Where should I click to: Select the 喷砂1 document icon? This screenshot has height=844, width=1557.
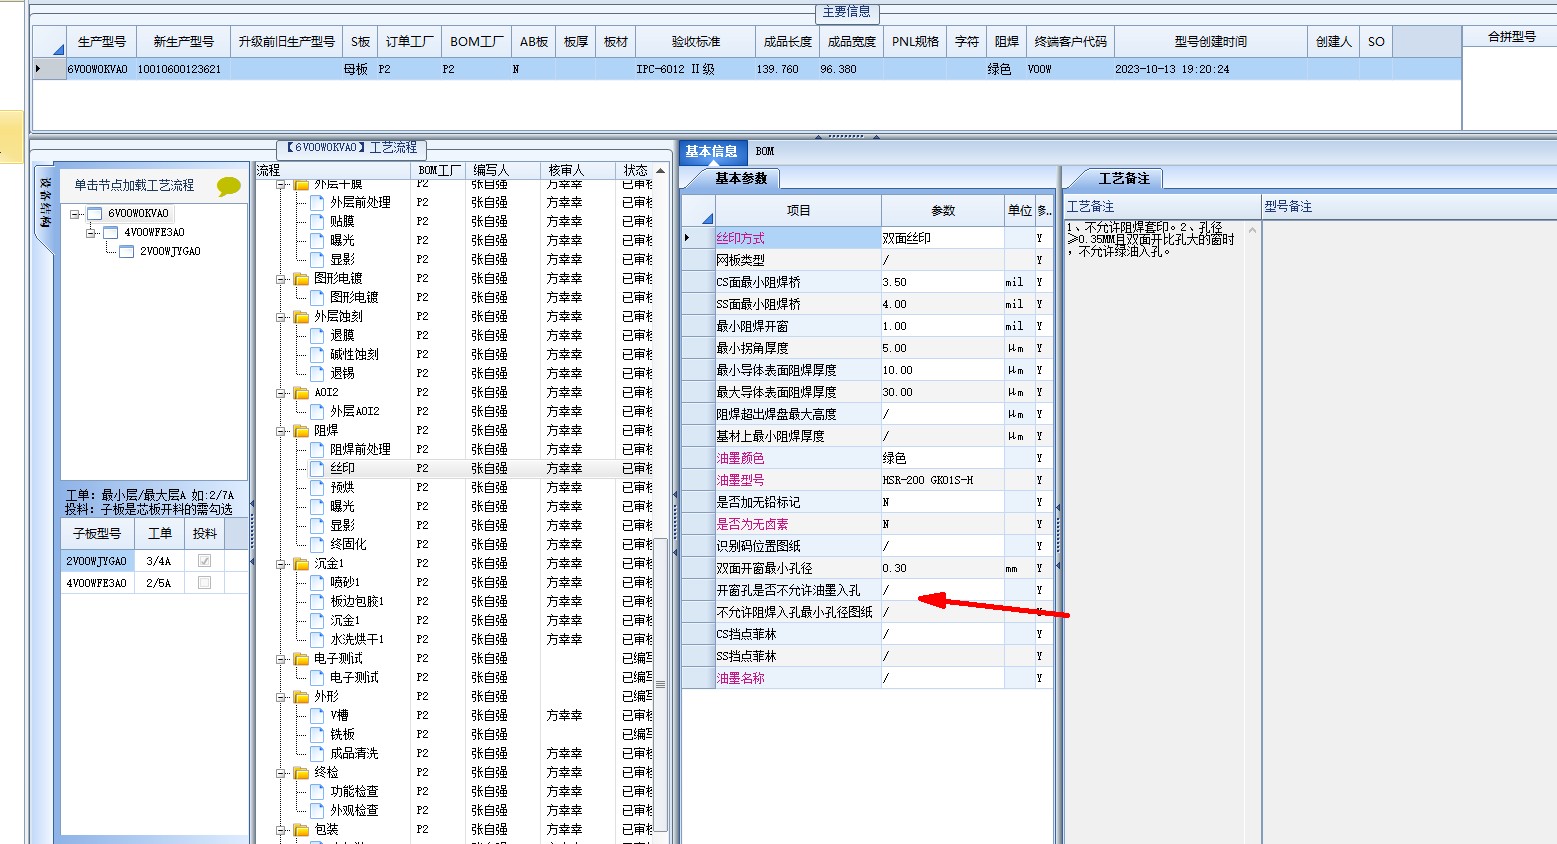[317, 582]
